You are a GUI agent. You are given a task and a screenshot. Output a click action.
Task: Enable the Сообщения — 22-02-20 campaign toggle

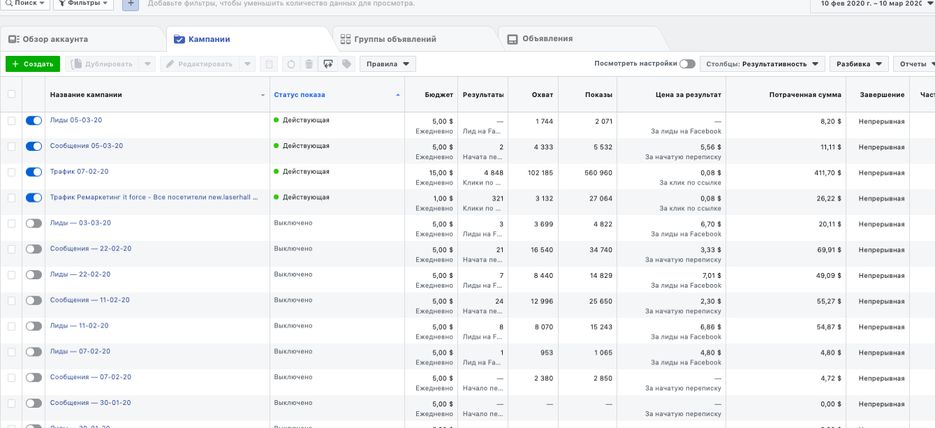(34, 249)
